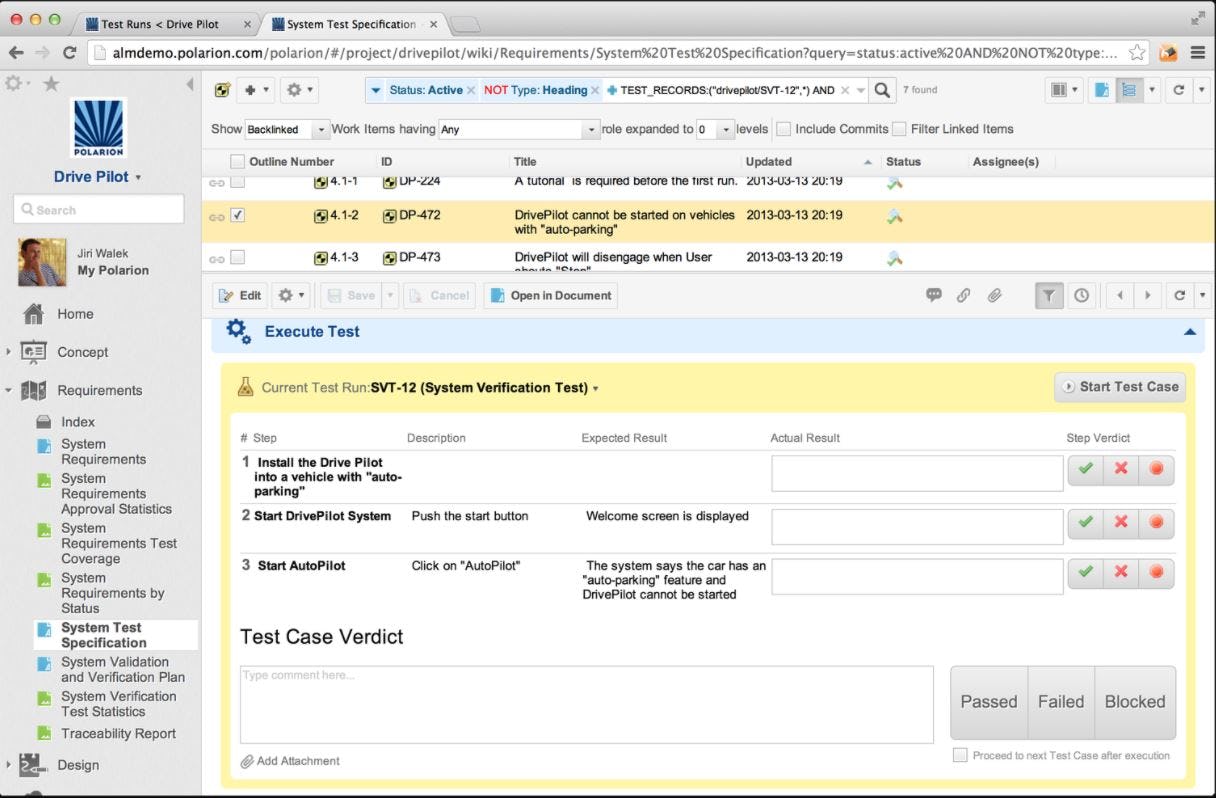Image resolution: width=1216 pixels, height=798 pixels.
Task: Open the Show Backlinked dropdown
Action: 286,128
